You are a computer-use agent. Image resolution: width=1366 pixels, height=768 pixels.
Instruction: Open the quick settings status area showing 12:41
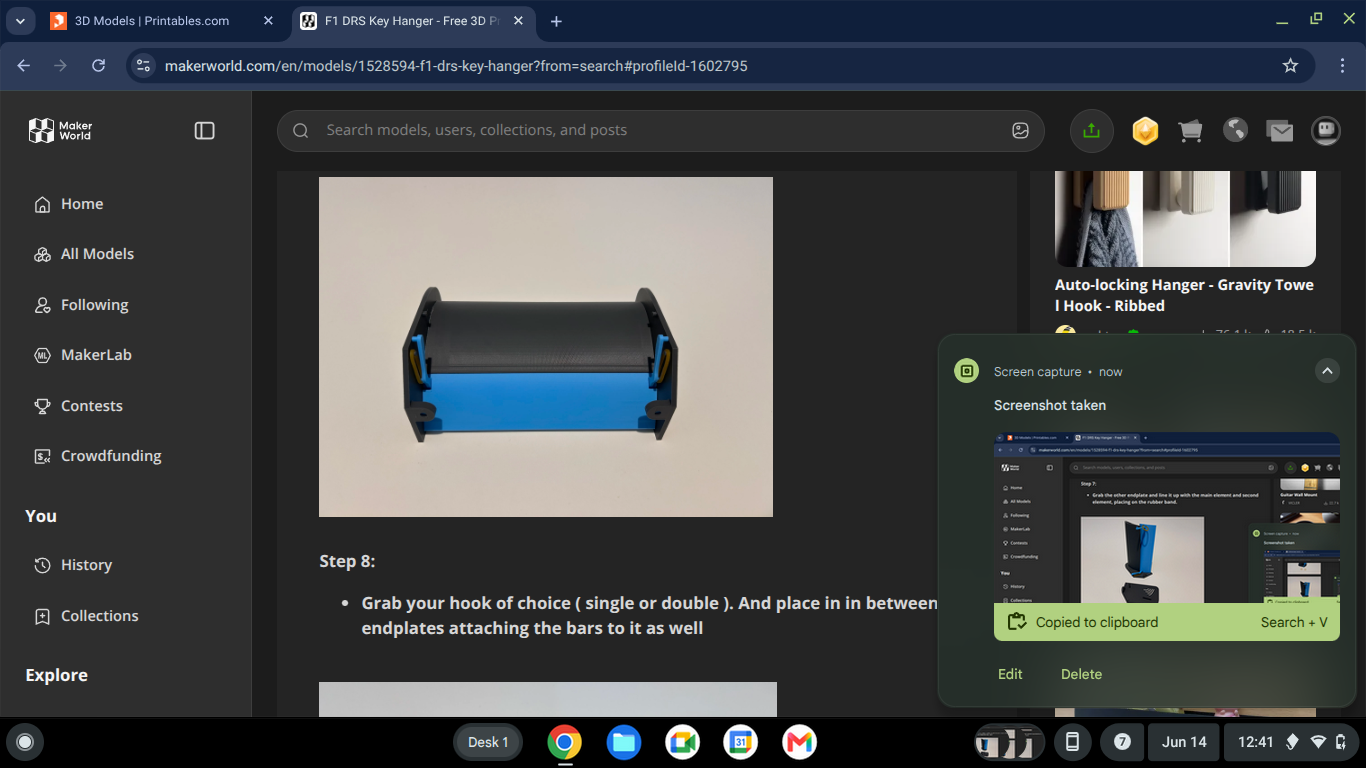[1292, 742]
